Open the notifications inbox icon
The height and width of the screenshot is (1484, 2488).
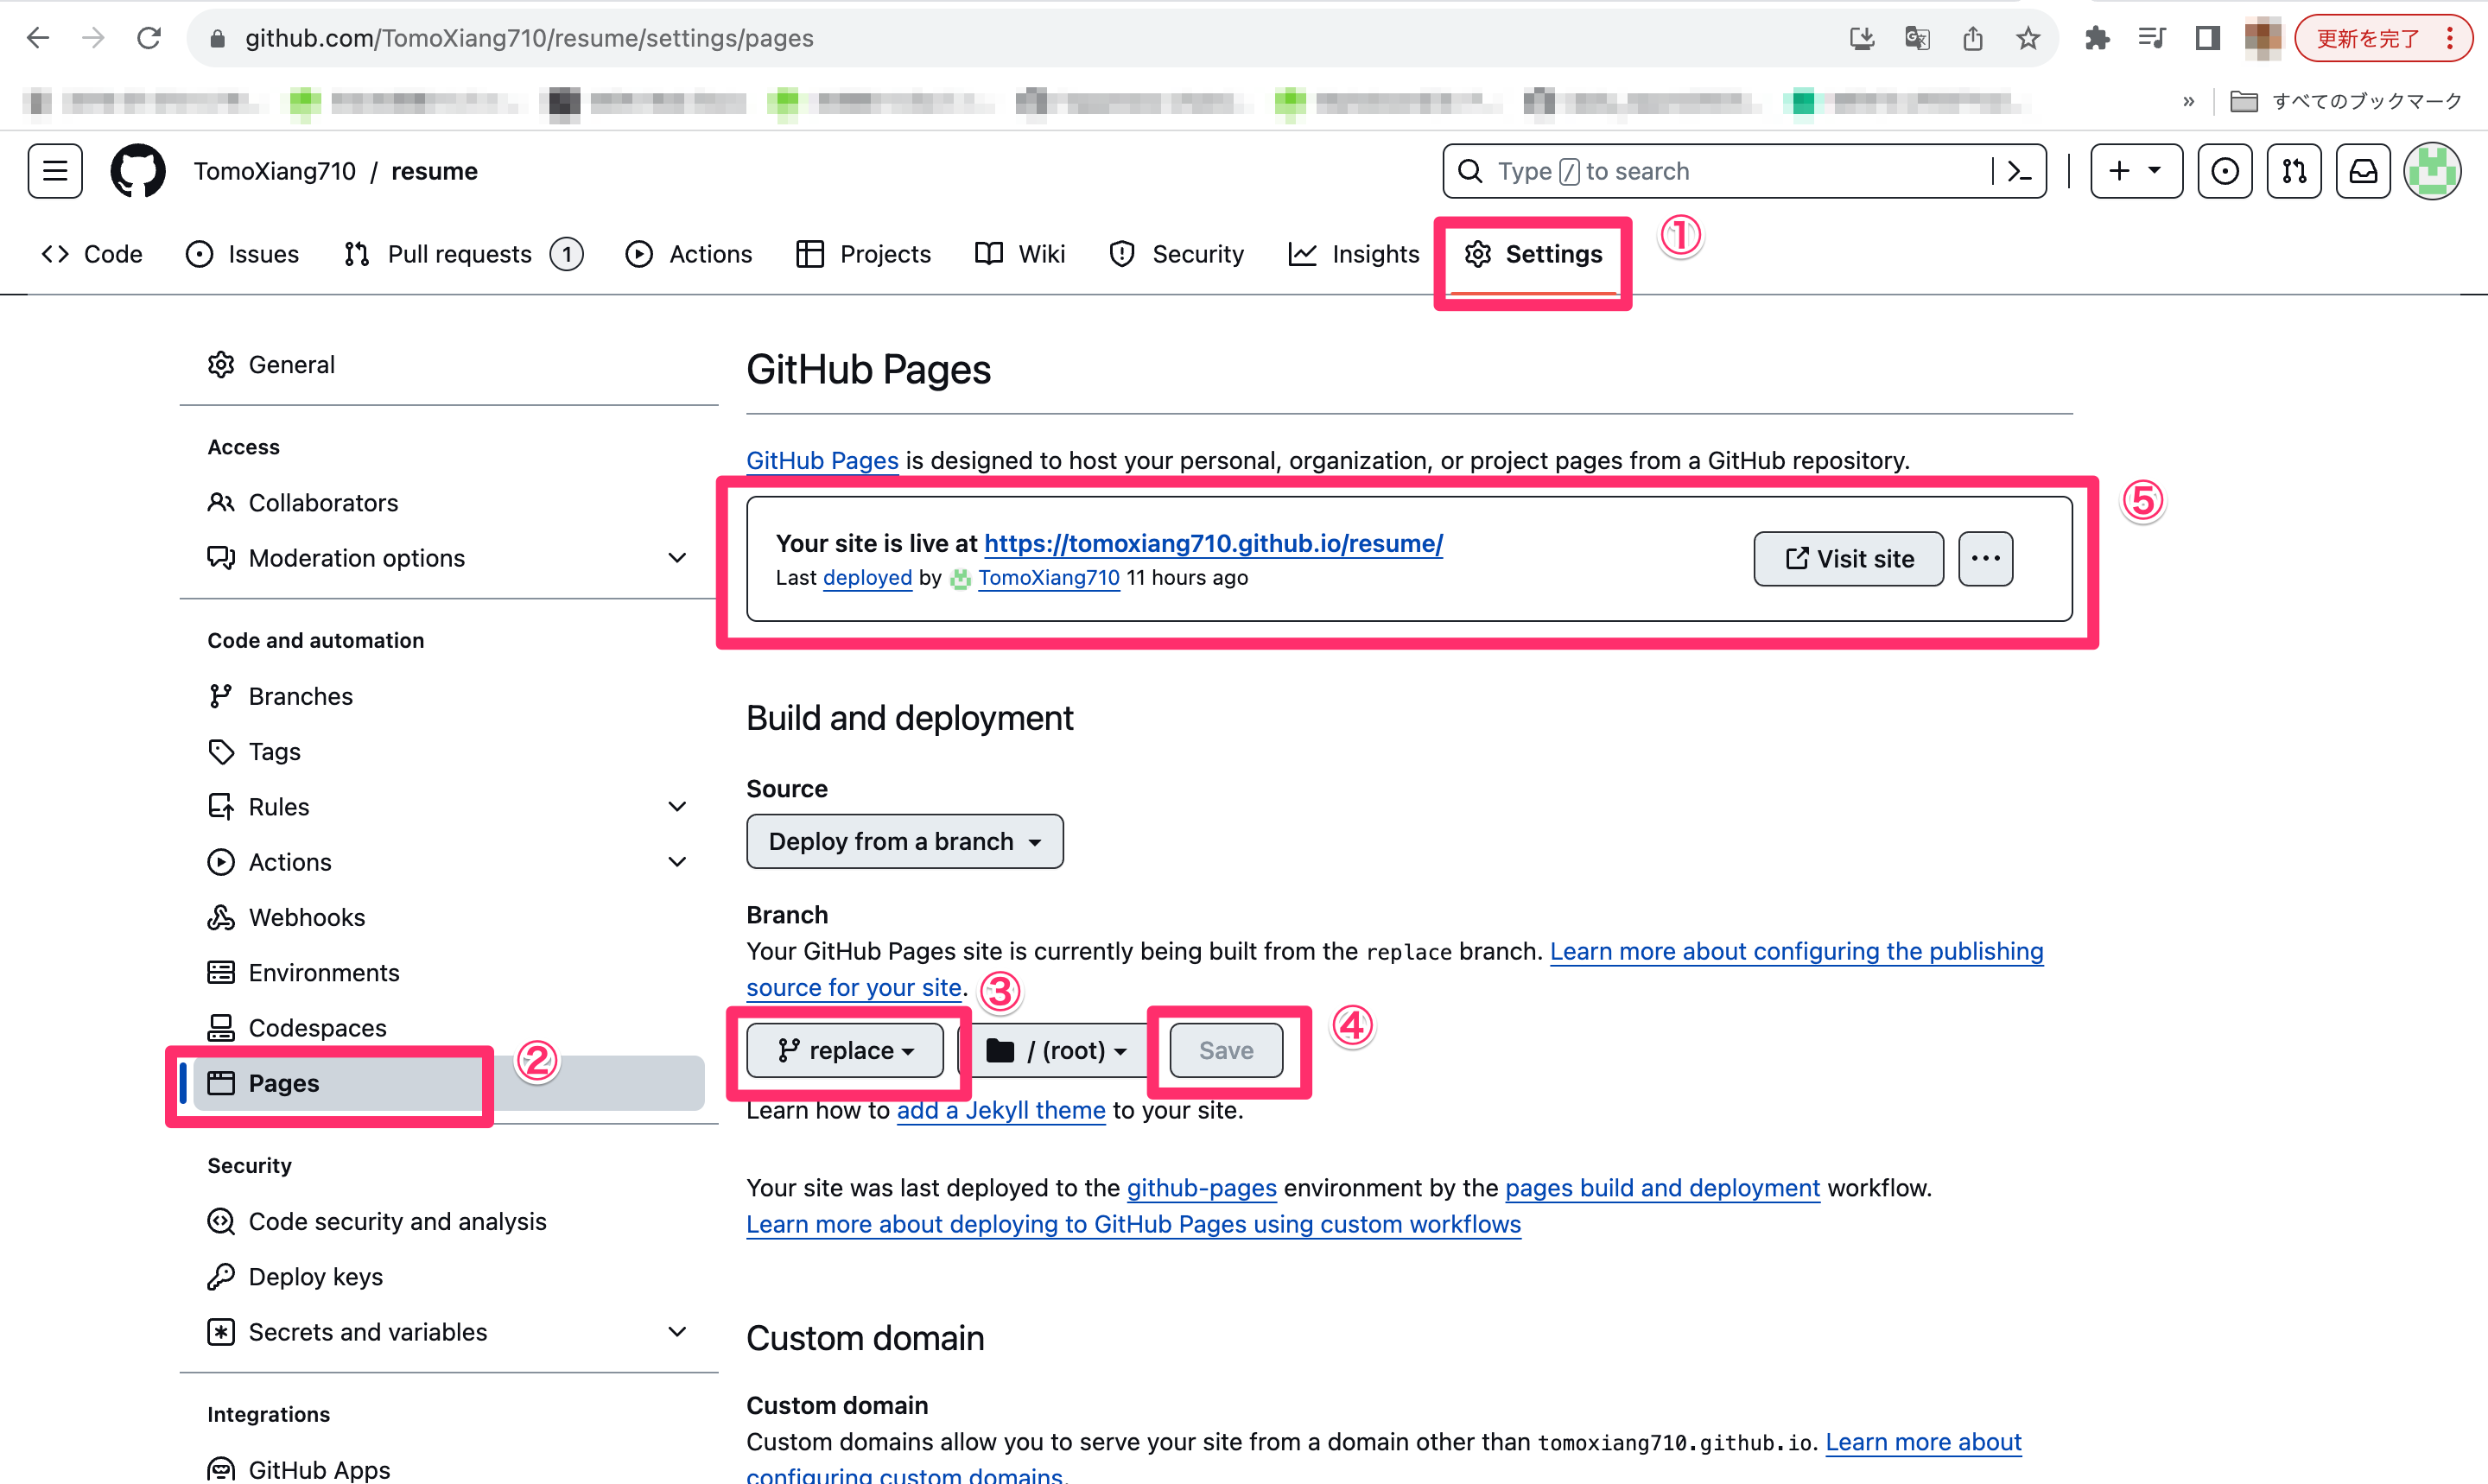pos(2362,171)
